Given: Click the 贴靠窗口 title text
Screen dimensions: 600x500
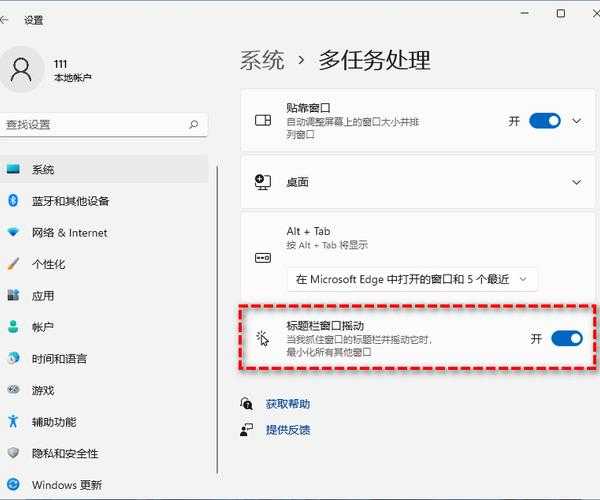Looking at the screenshot, I should pyautogui.click(x=308, y=107).
